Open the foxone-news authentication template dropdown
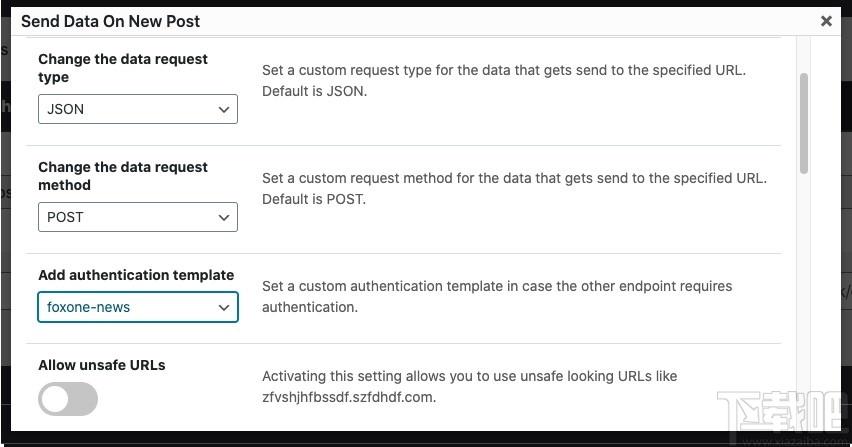Viewport: 852px width, 447px height. point(137,307)
